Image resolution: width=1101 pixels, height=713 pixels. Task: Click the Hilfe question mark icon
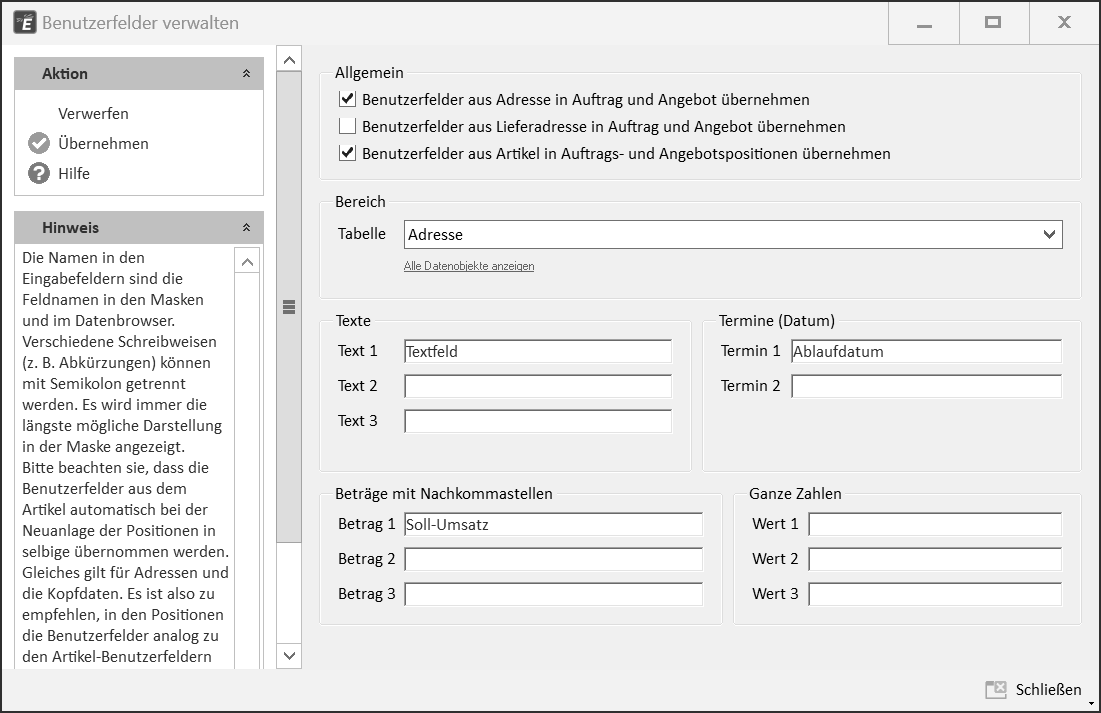tap(39, 174)
